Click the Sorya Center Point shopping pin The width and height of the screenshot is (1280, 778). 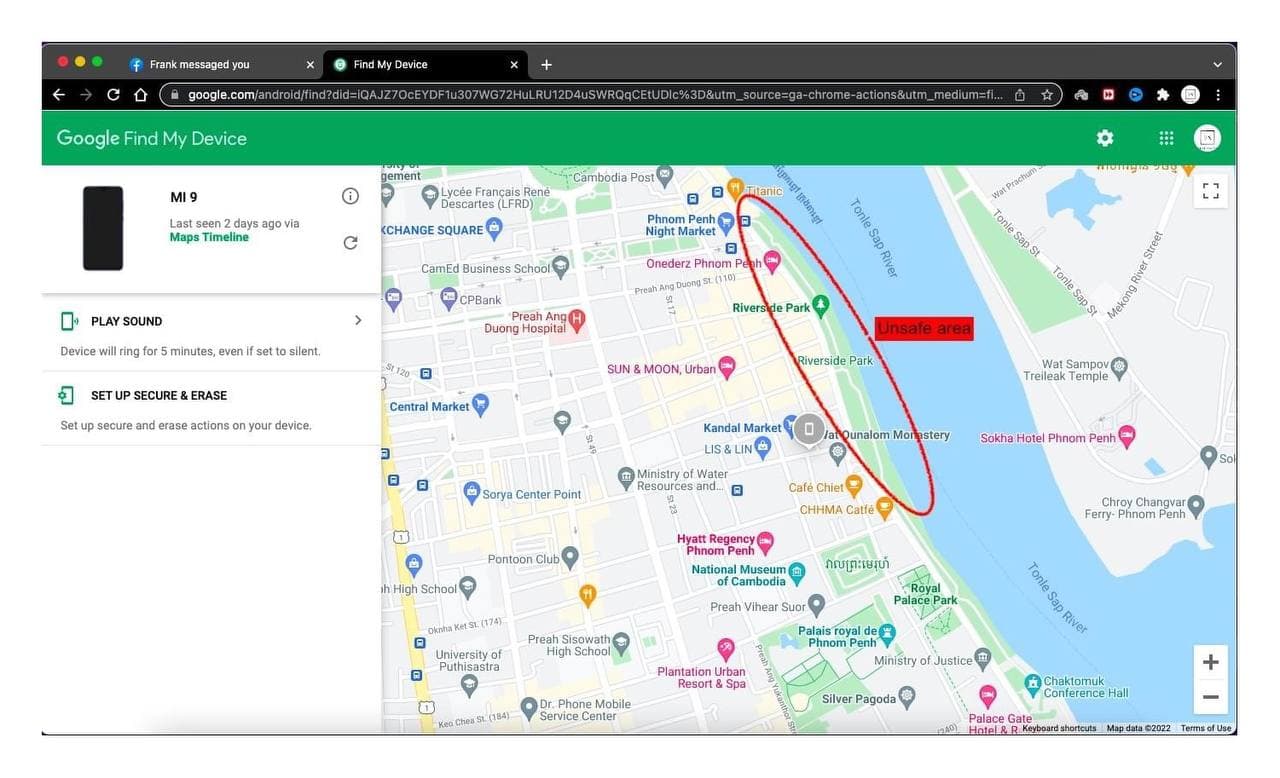[472, 492]
